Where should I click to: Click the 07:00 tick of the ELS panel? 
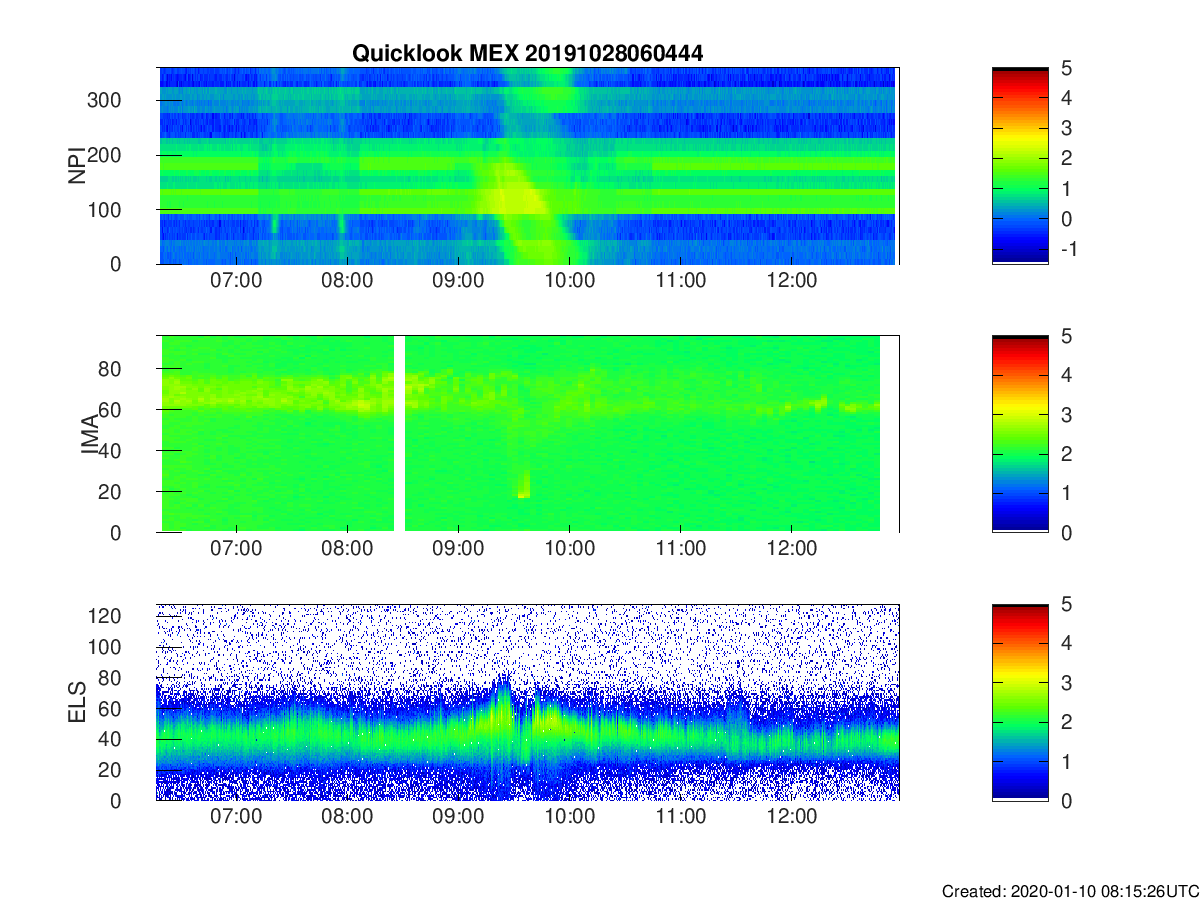tap(236, 817)
